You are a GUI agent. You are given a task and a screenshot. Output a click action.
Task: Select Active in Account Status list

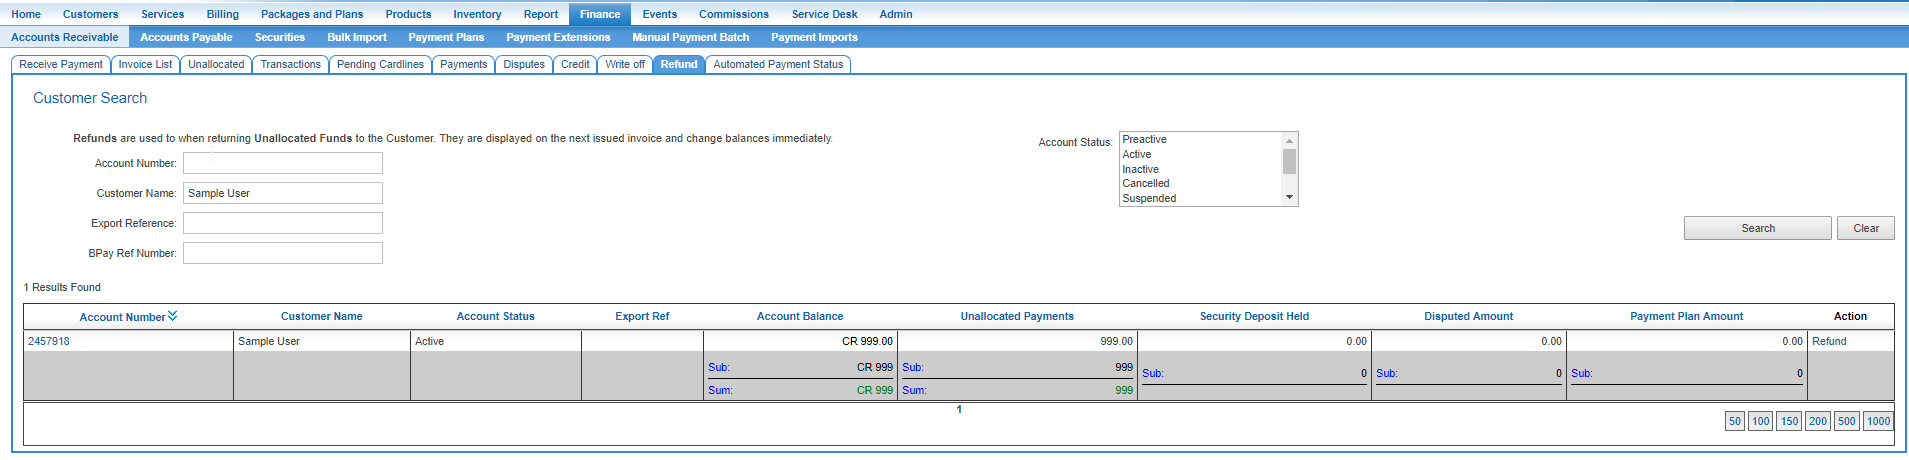pos(1137,155)
